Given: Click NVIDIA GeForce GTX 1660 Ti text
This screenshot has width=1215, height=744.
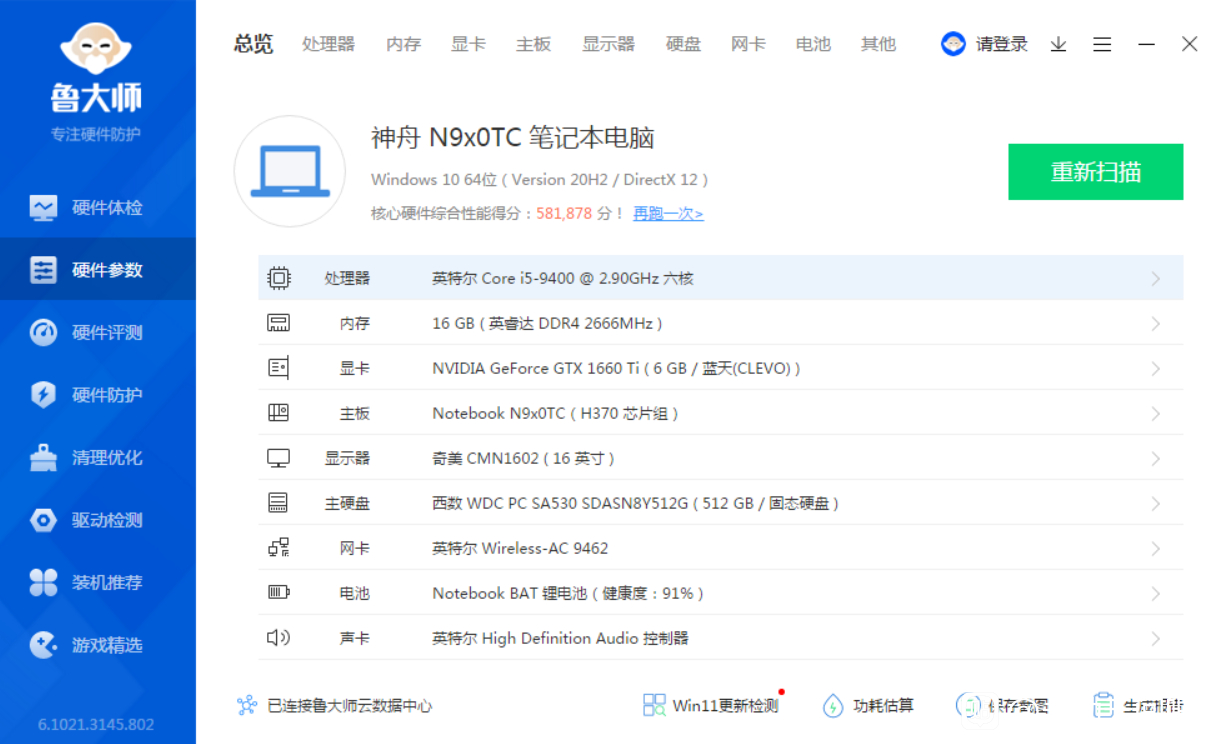Looking at the screenshot, I should tap(617, 369).
